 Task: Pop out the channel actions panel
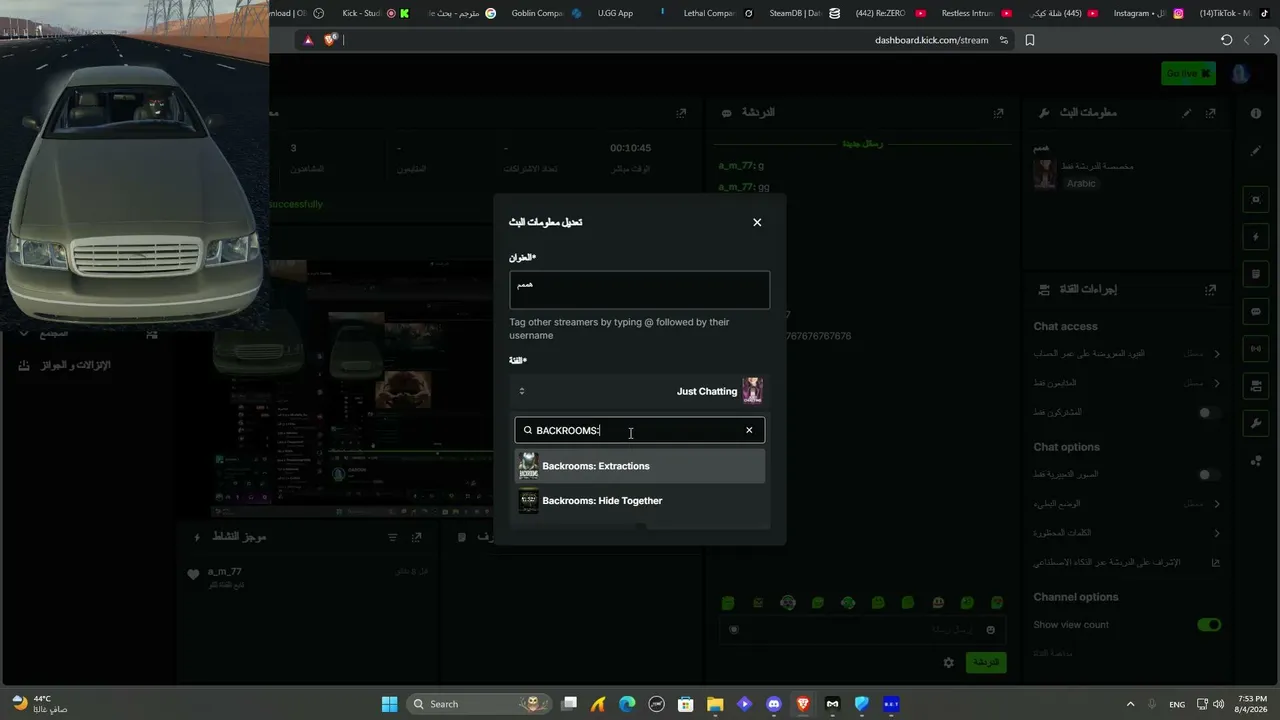click(x=1210, y=290)
